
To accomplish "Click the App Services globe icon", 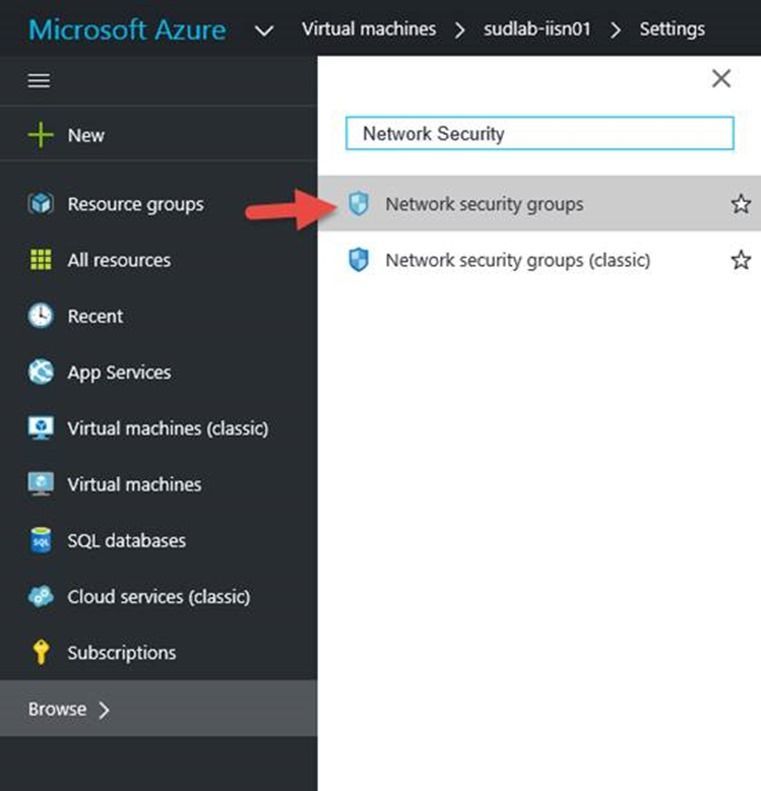I will tap(40, 372).
